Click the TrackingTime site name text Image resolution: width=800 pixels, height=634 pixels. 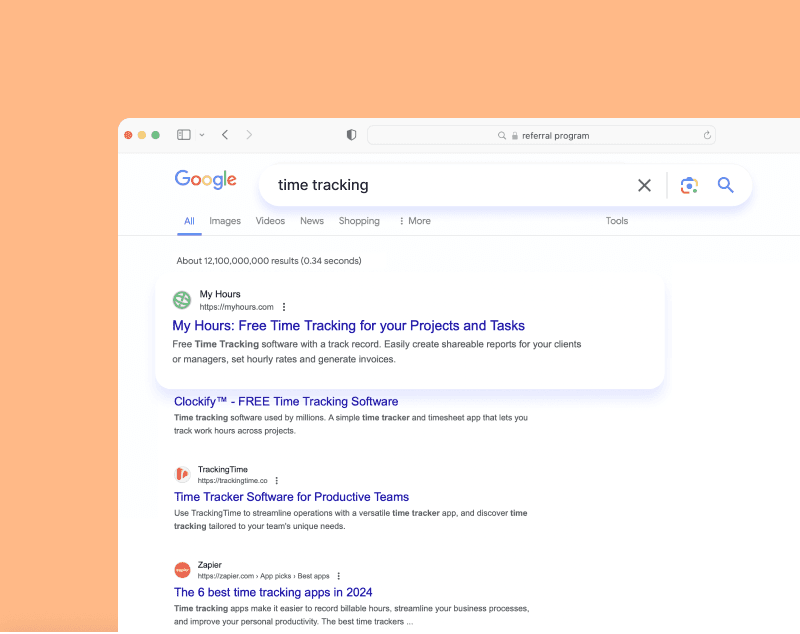[x=222, y=469]
